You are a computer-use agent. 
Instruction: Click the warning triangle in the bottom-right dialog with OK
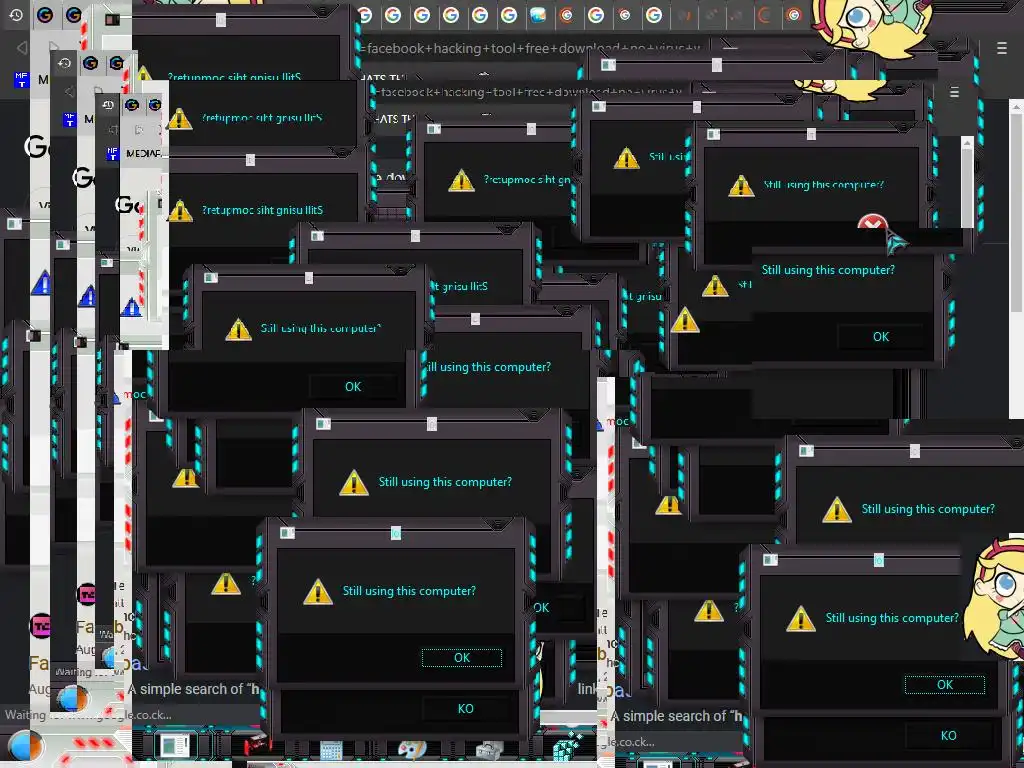[801, 619]
